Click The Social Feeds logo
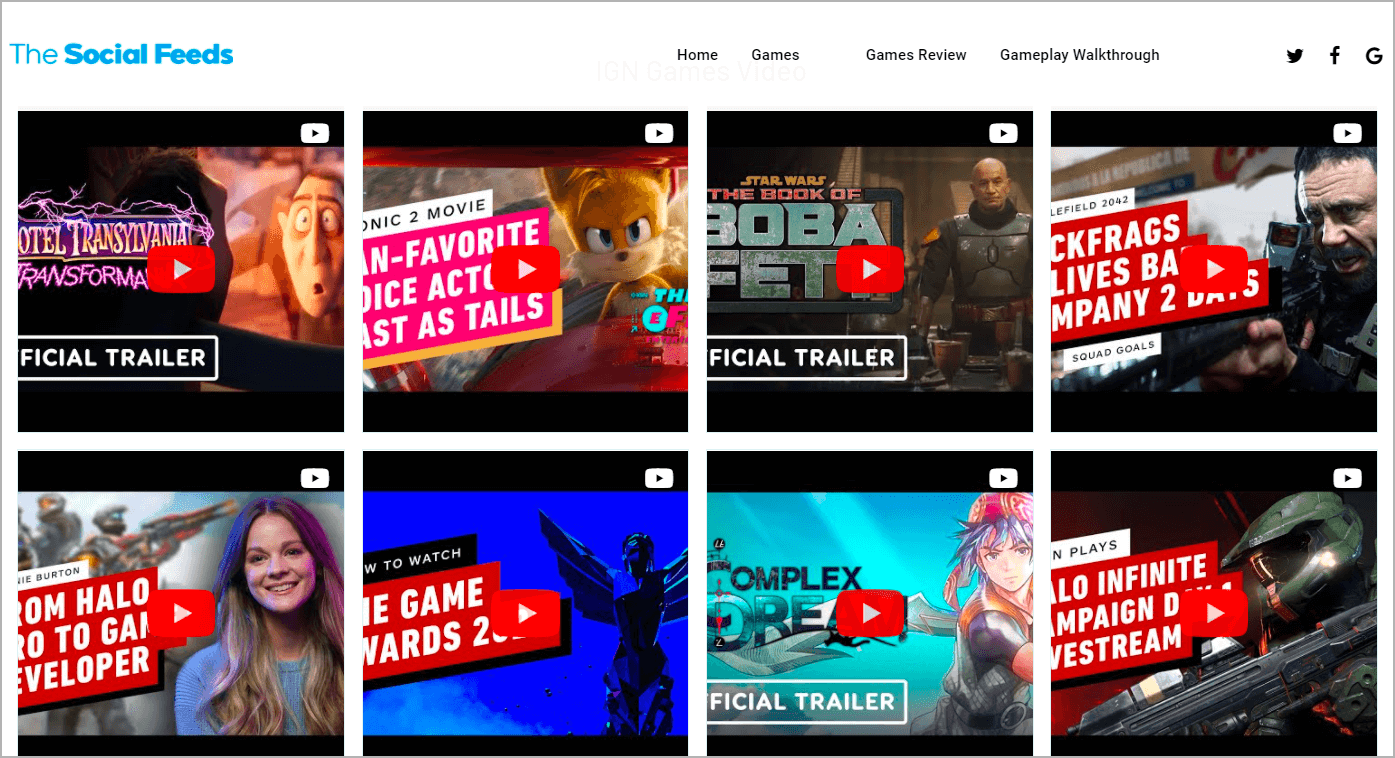Viewport: 1395px width, 758px height. tap(122, 54)
